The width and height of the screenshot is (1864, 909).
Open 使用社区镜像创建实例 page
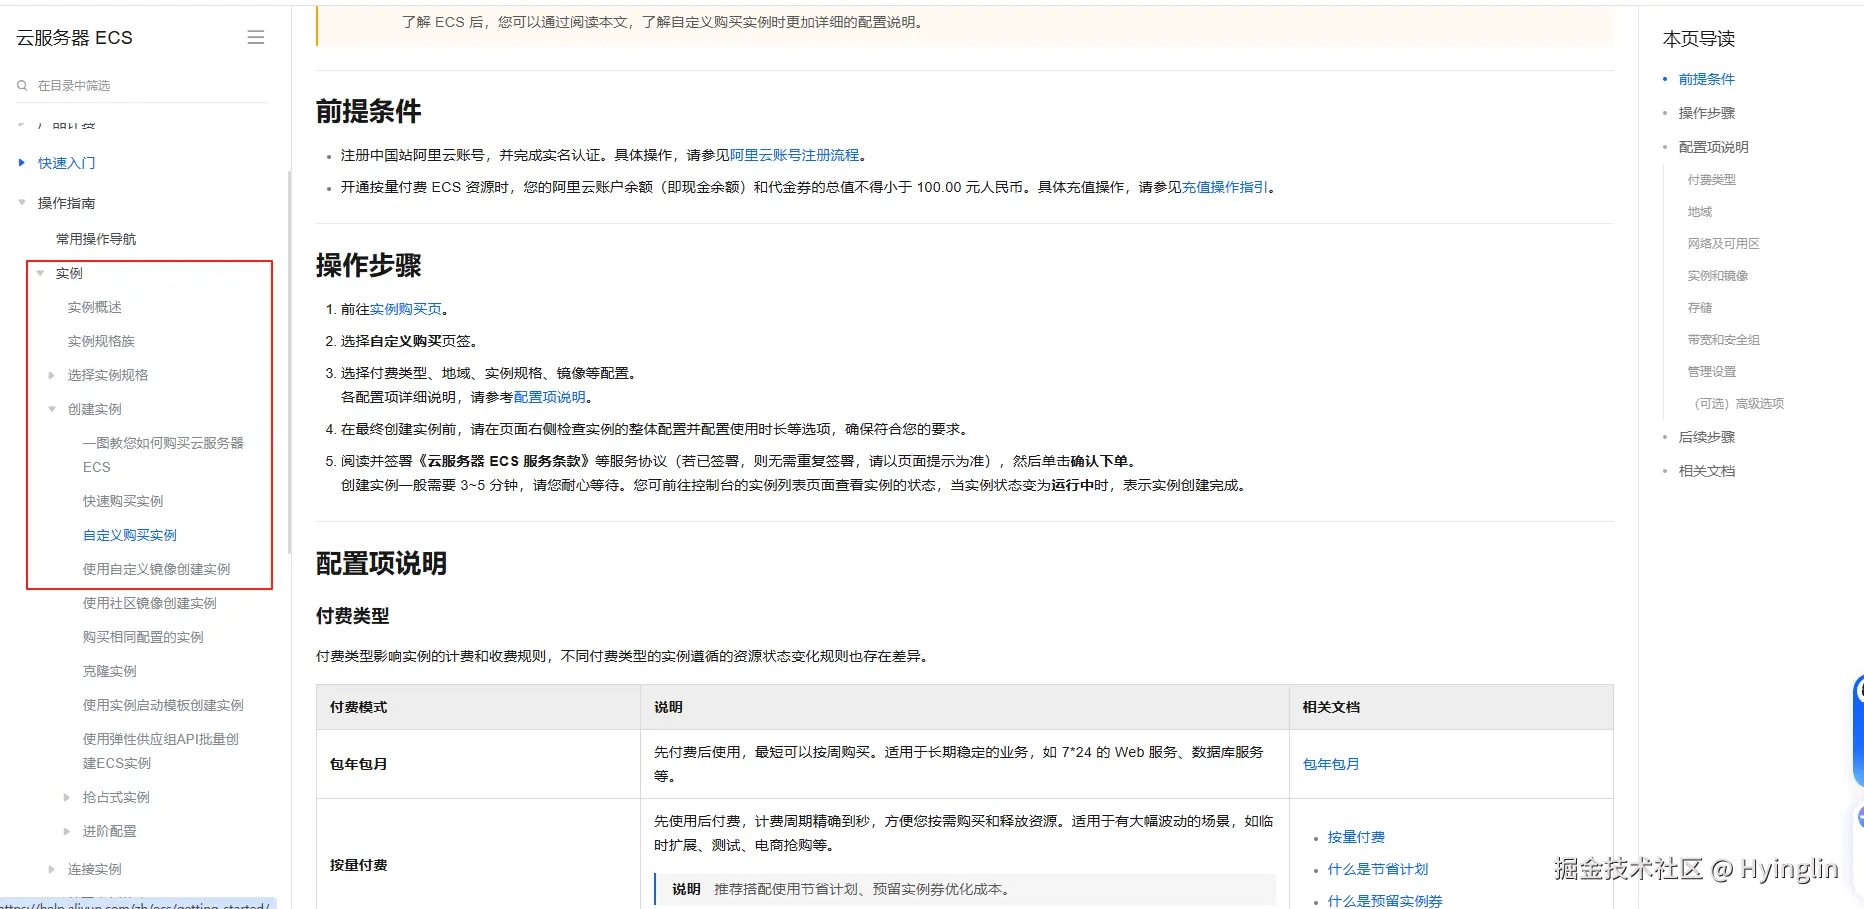click(150, 603)
